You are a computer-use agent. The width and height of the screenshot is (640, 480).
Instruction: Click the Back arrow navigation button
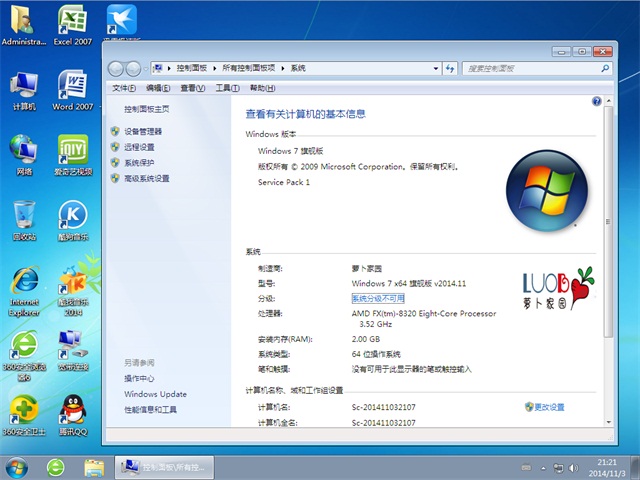tap(116, 68)
